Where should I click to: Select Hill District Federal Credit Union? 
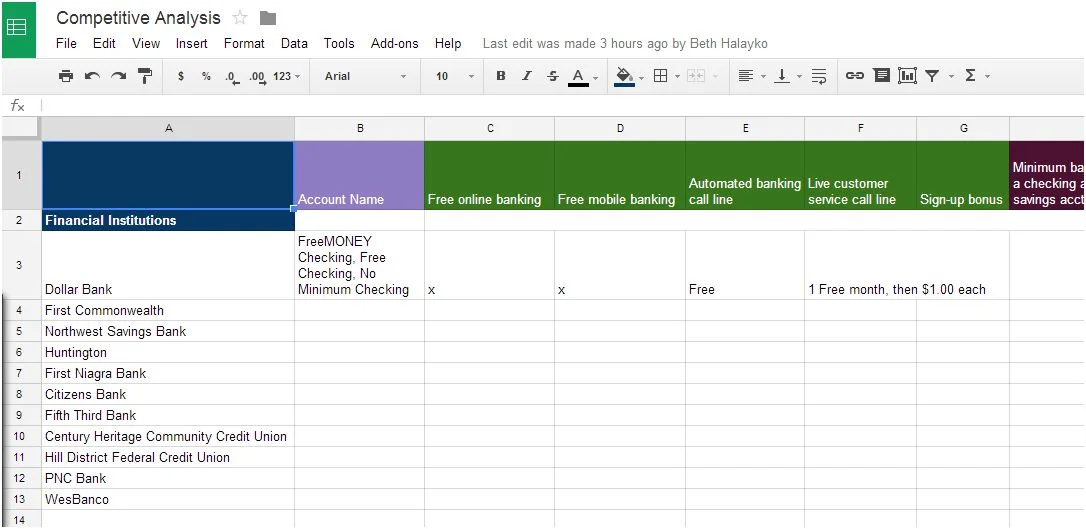point(168,457)
